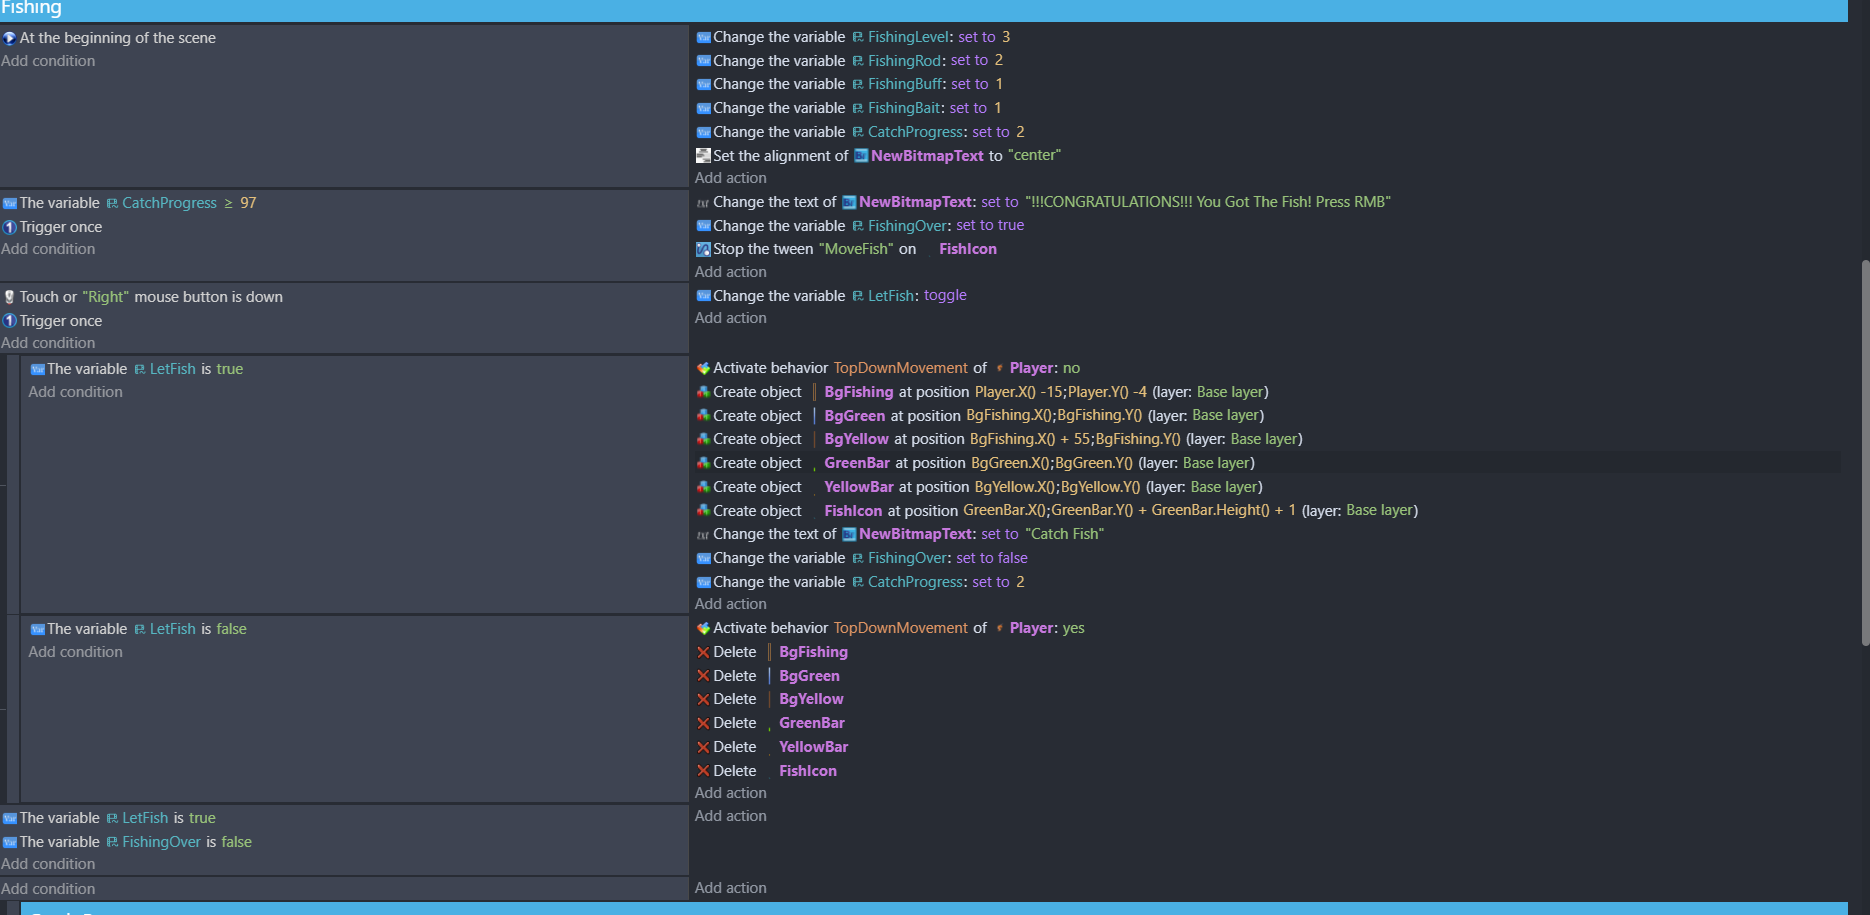Select the FishingOver is false condition
The height and width of the screenshot is (915, 1870).
click(127, 842)
